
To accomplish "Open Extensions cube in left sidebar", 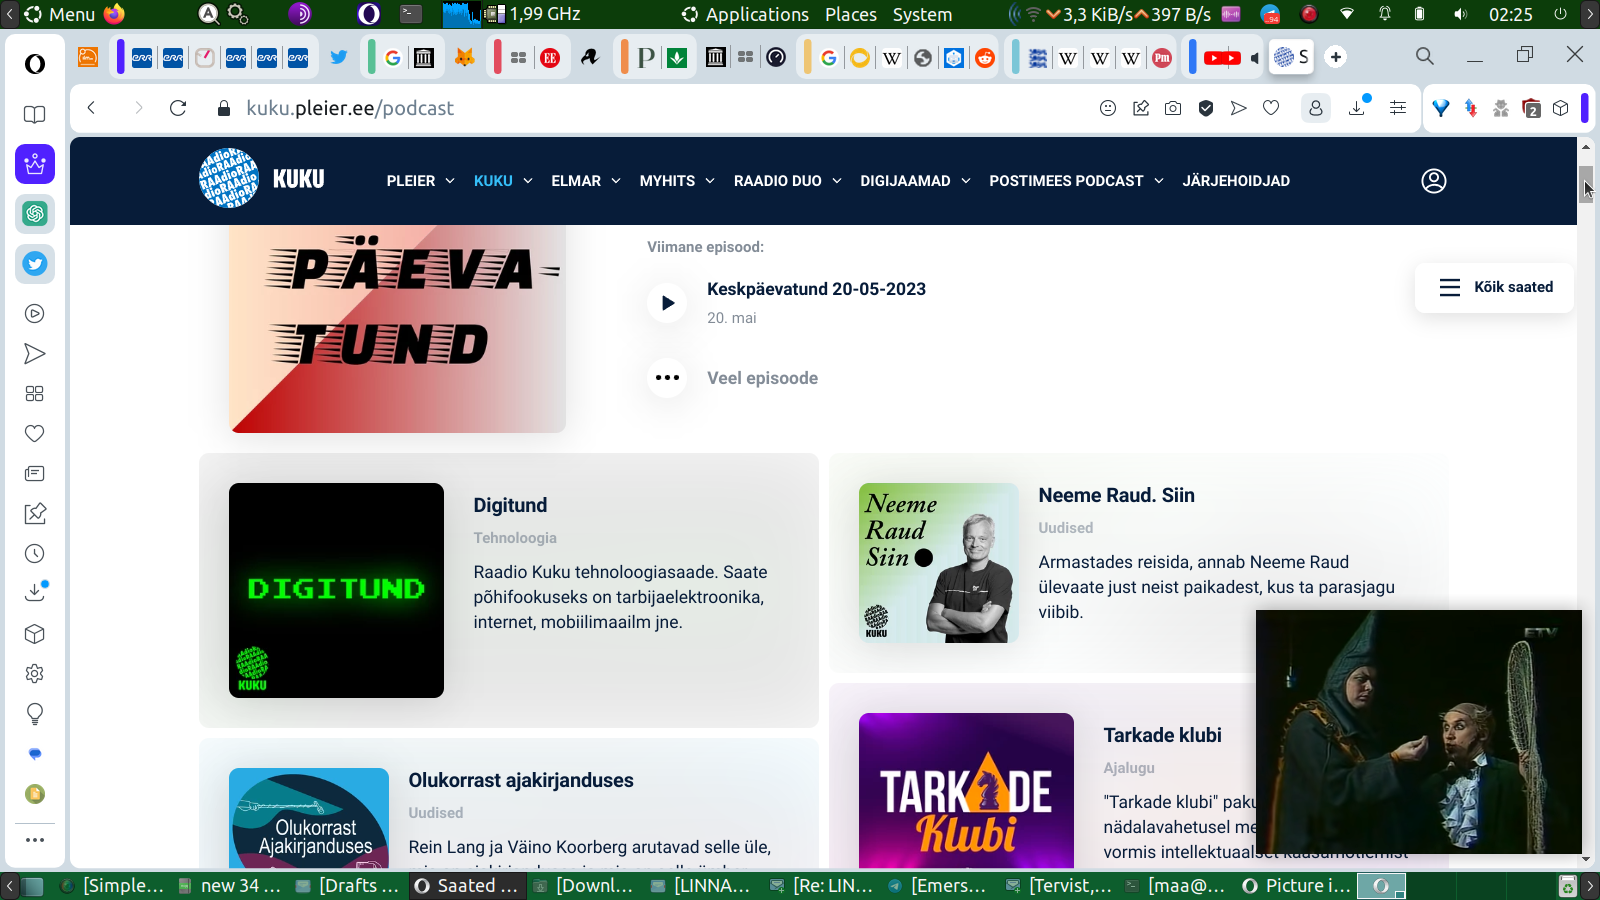I will coord(35,634).
